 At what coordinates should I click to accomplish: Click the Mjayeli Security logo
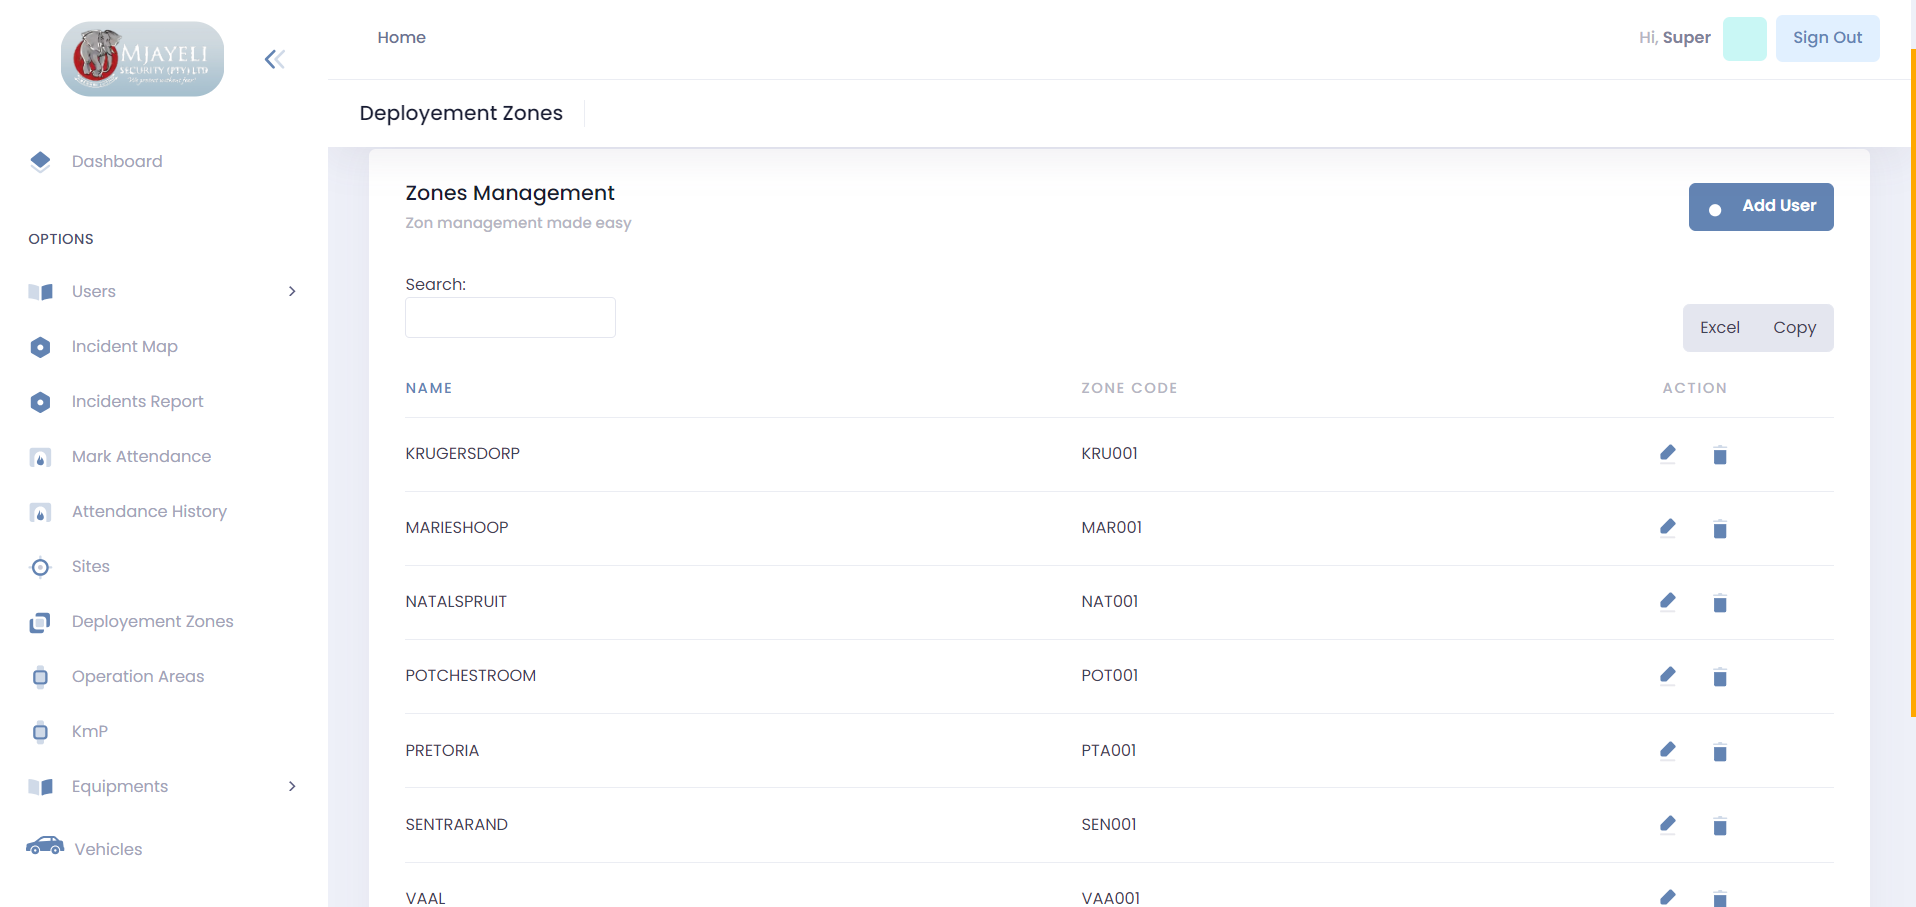(142, 59)
